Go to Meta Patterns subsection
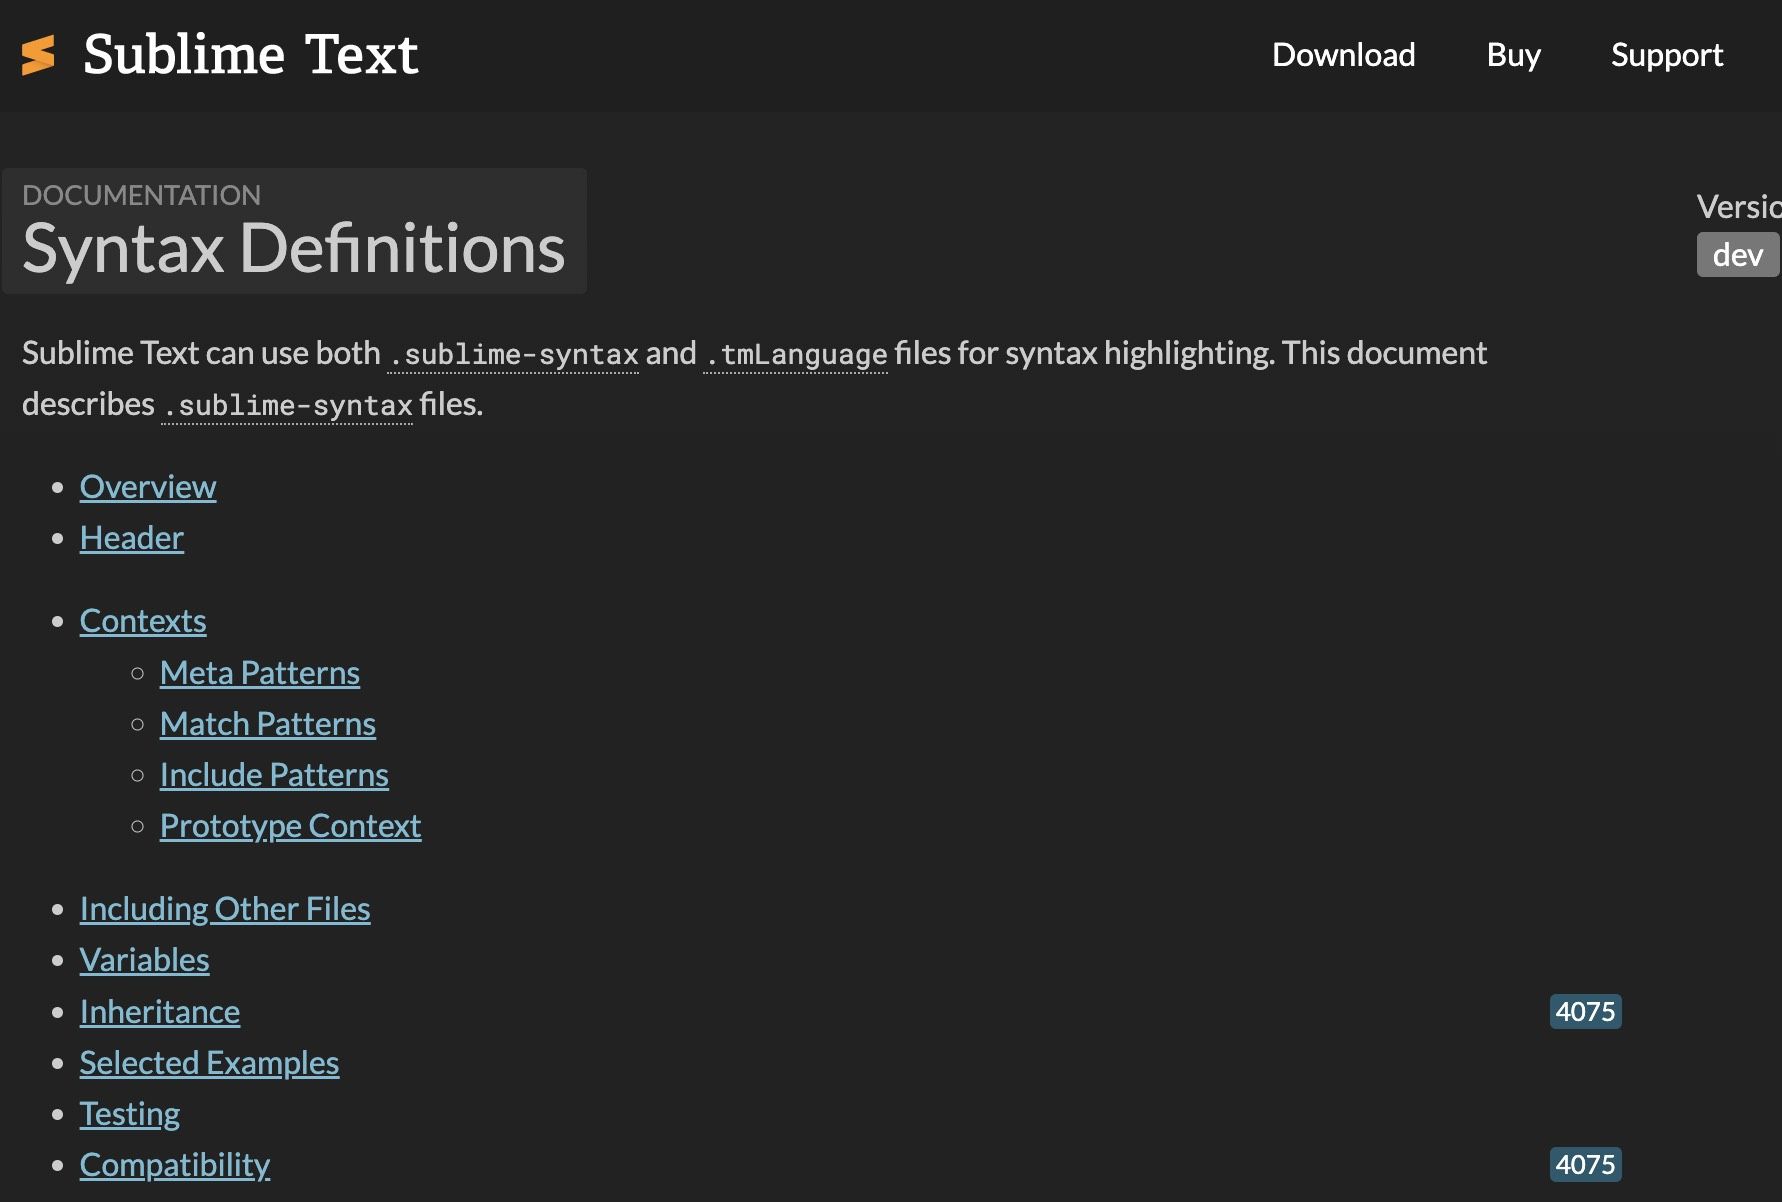The height and width of the screenshot is (1202, 1782). pos(260,673)
